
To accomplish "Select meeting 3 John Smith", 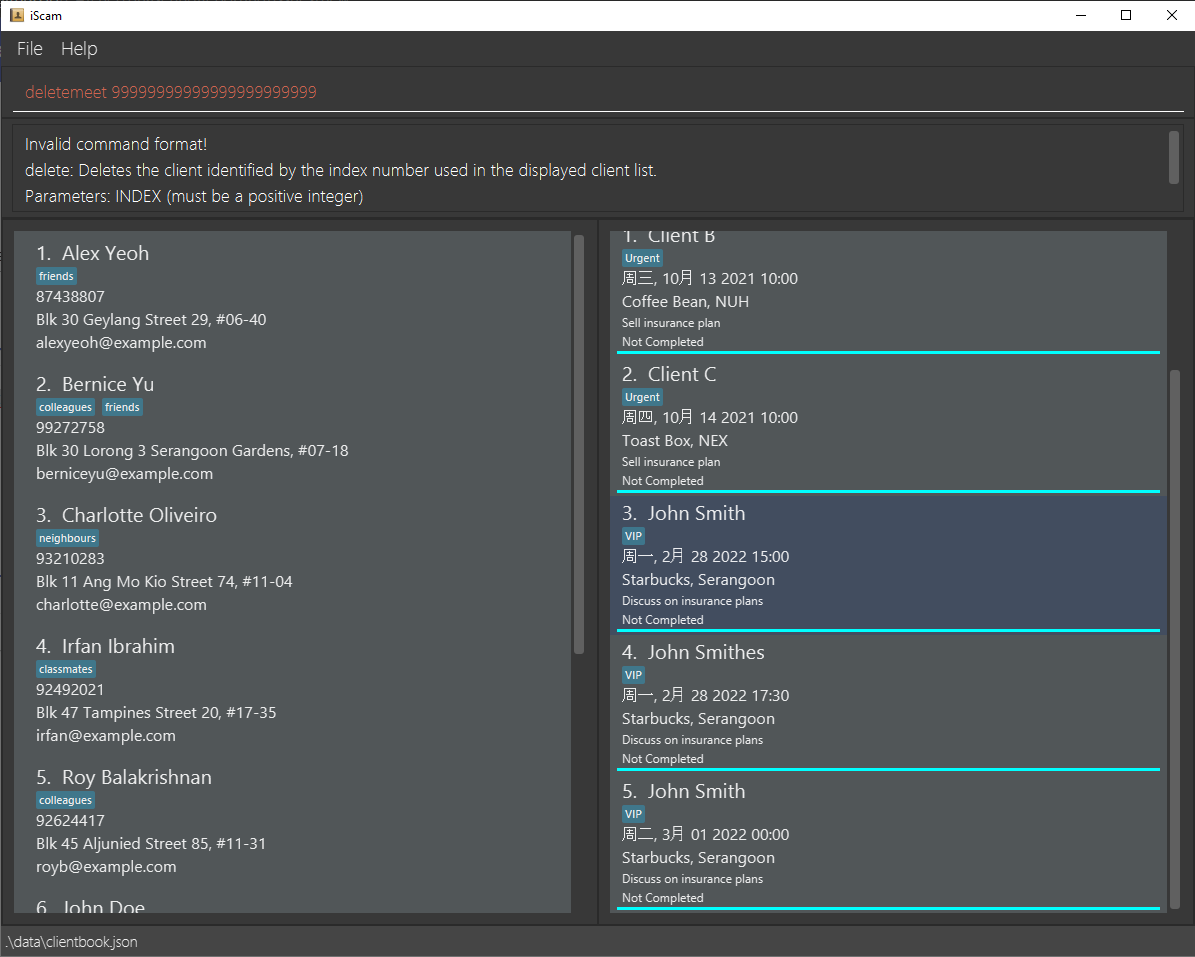I will (889, 563).
